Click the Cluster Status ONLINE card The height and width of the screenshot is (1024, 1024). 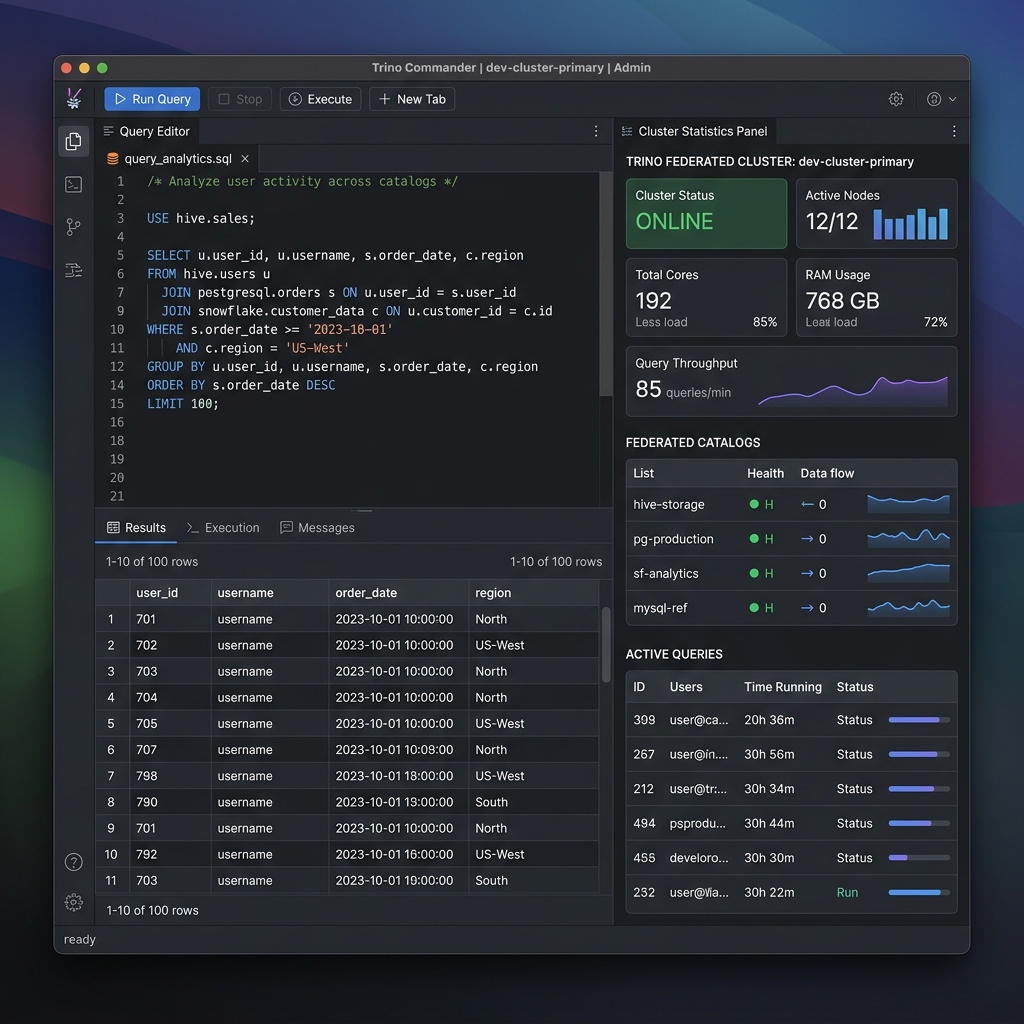[707, 214]
